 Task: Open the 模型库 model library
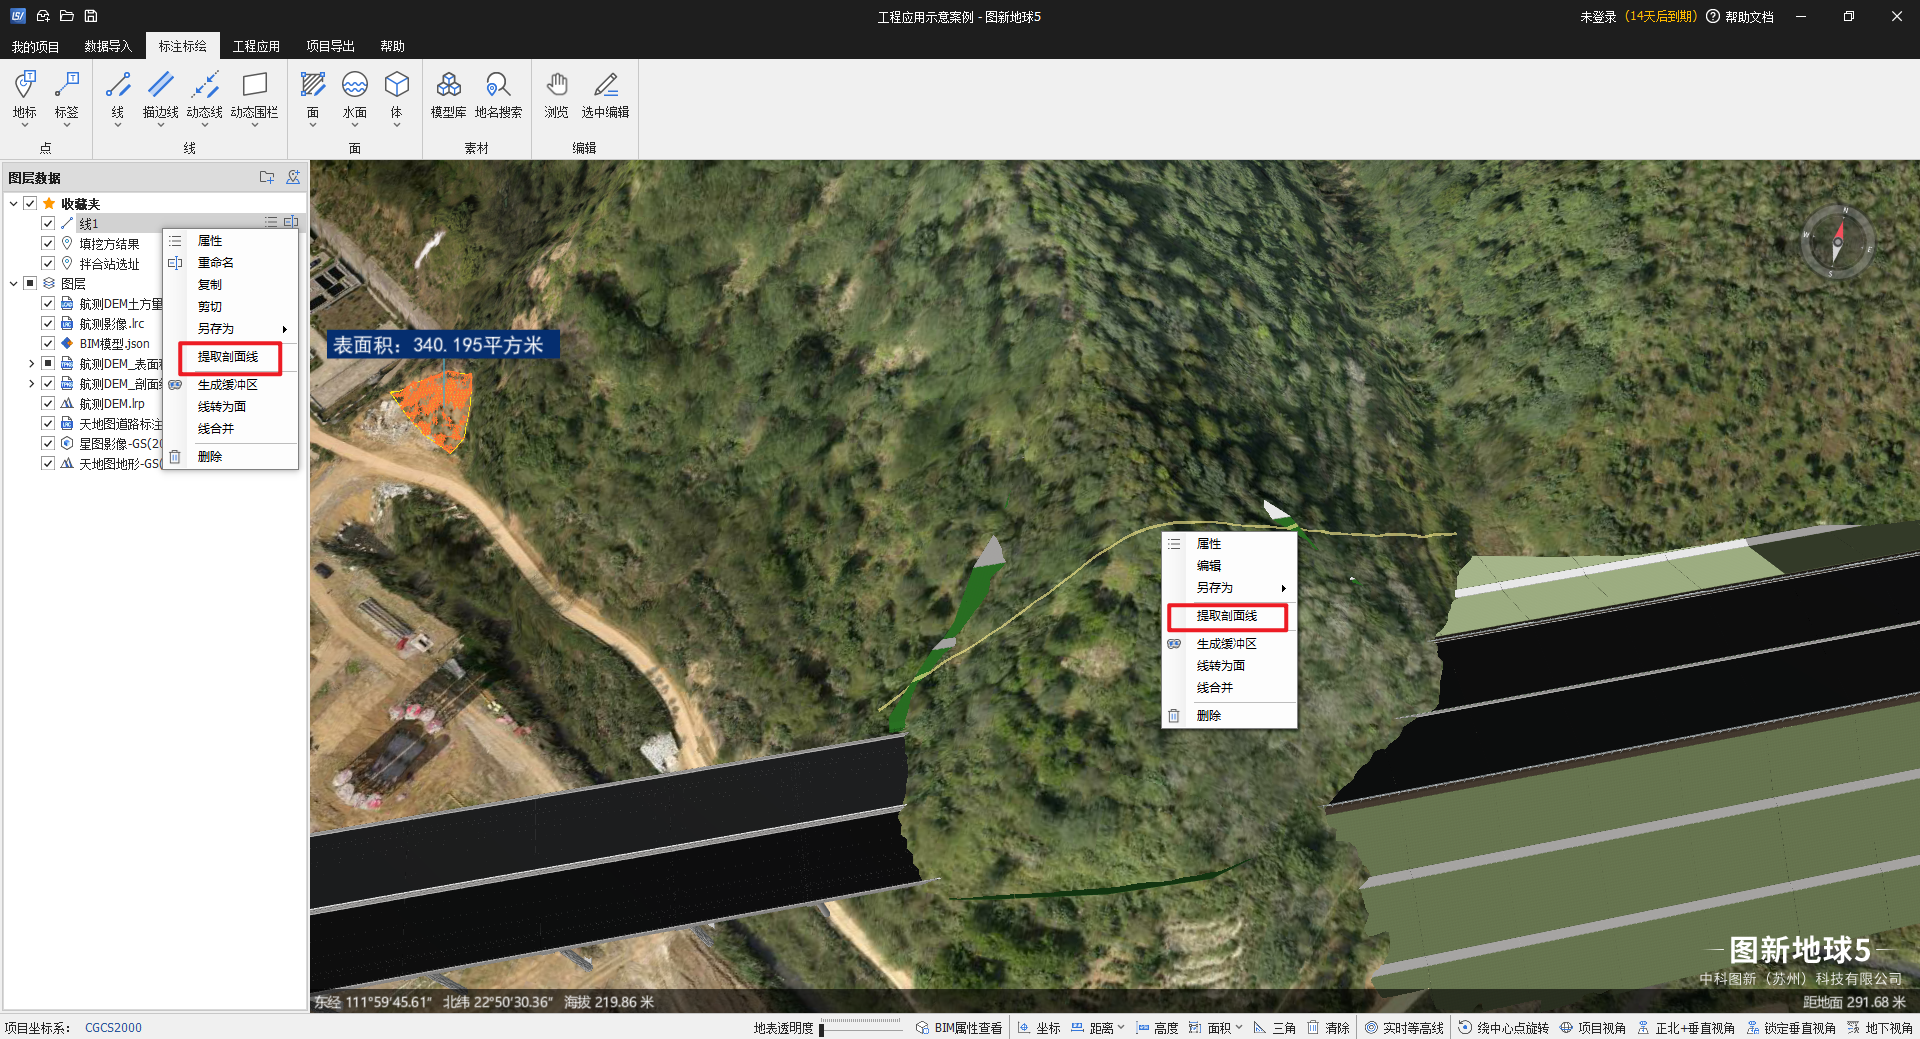click(x=448, y=95)
